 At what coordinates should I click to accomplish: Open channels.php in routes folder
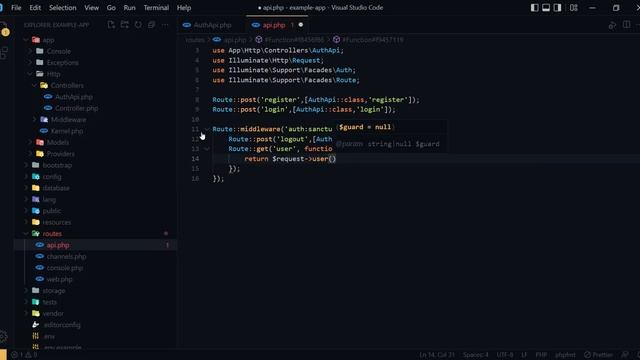[67, 256]
